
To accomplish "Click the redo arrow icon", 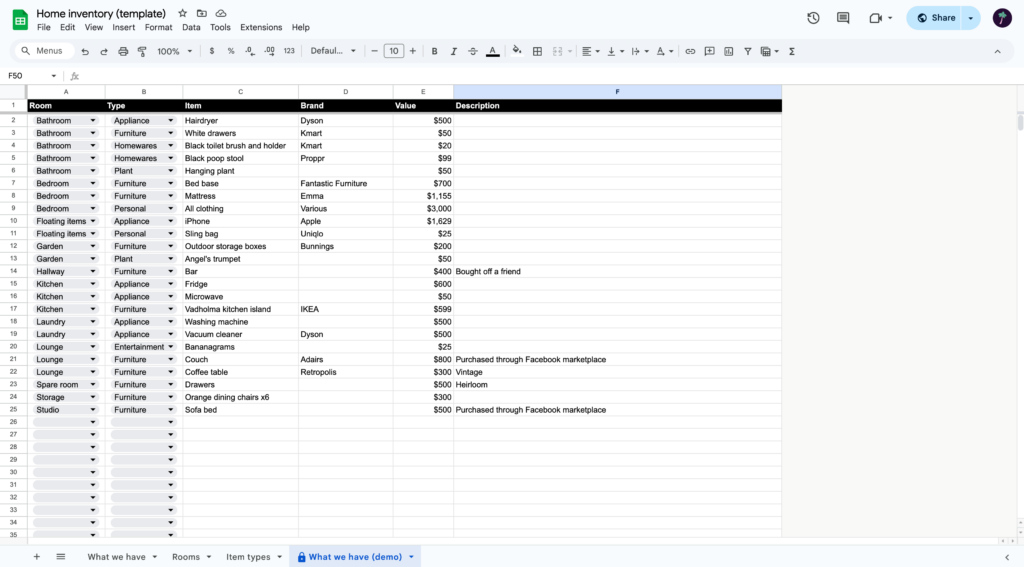I will click(104, 51).
